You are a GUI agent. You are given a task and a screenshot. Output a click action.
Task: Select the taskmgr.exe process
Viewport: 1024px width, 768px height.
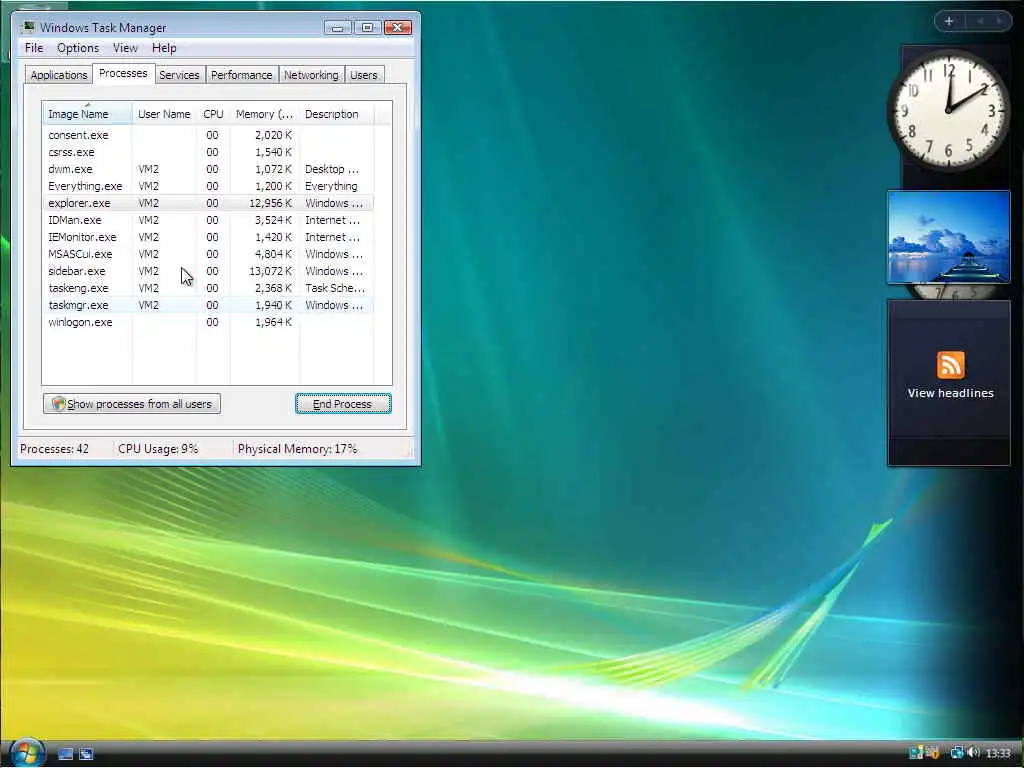tap(208, 305)
